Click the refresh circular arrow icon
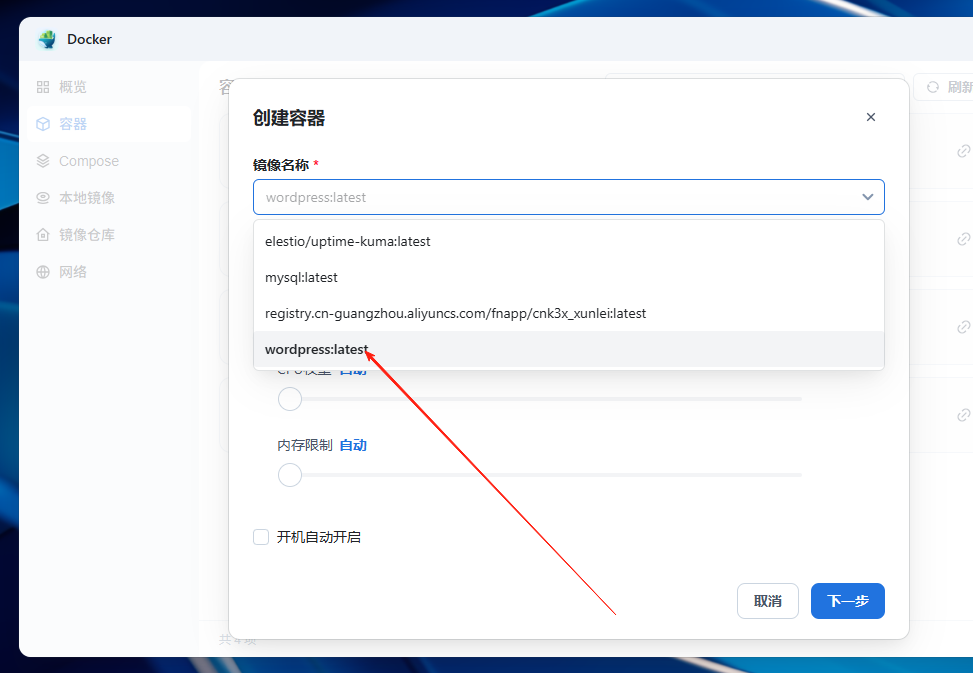This screenshot has height=673, width=973. tap(933, 87)
